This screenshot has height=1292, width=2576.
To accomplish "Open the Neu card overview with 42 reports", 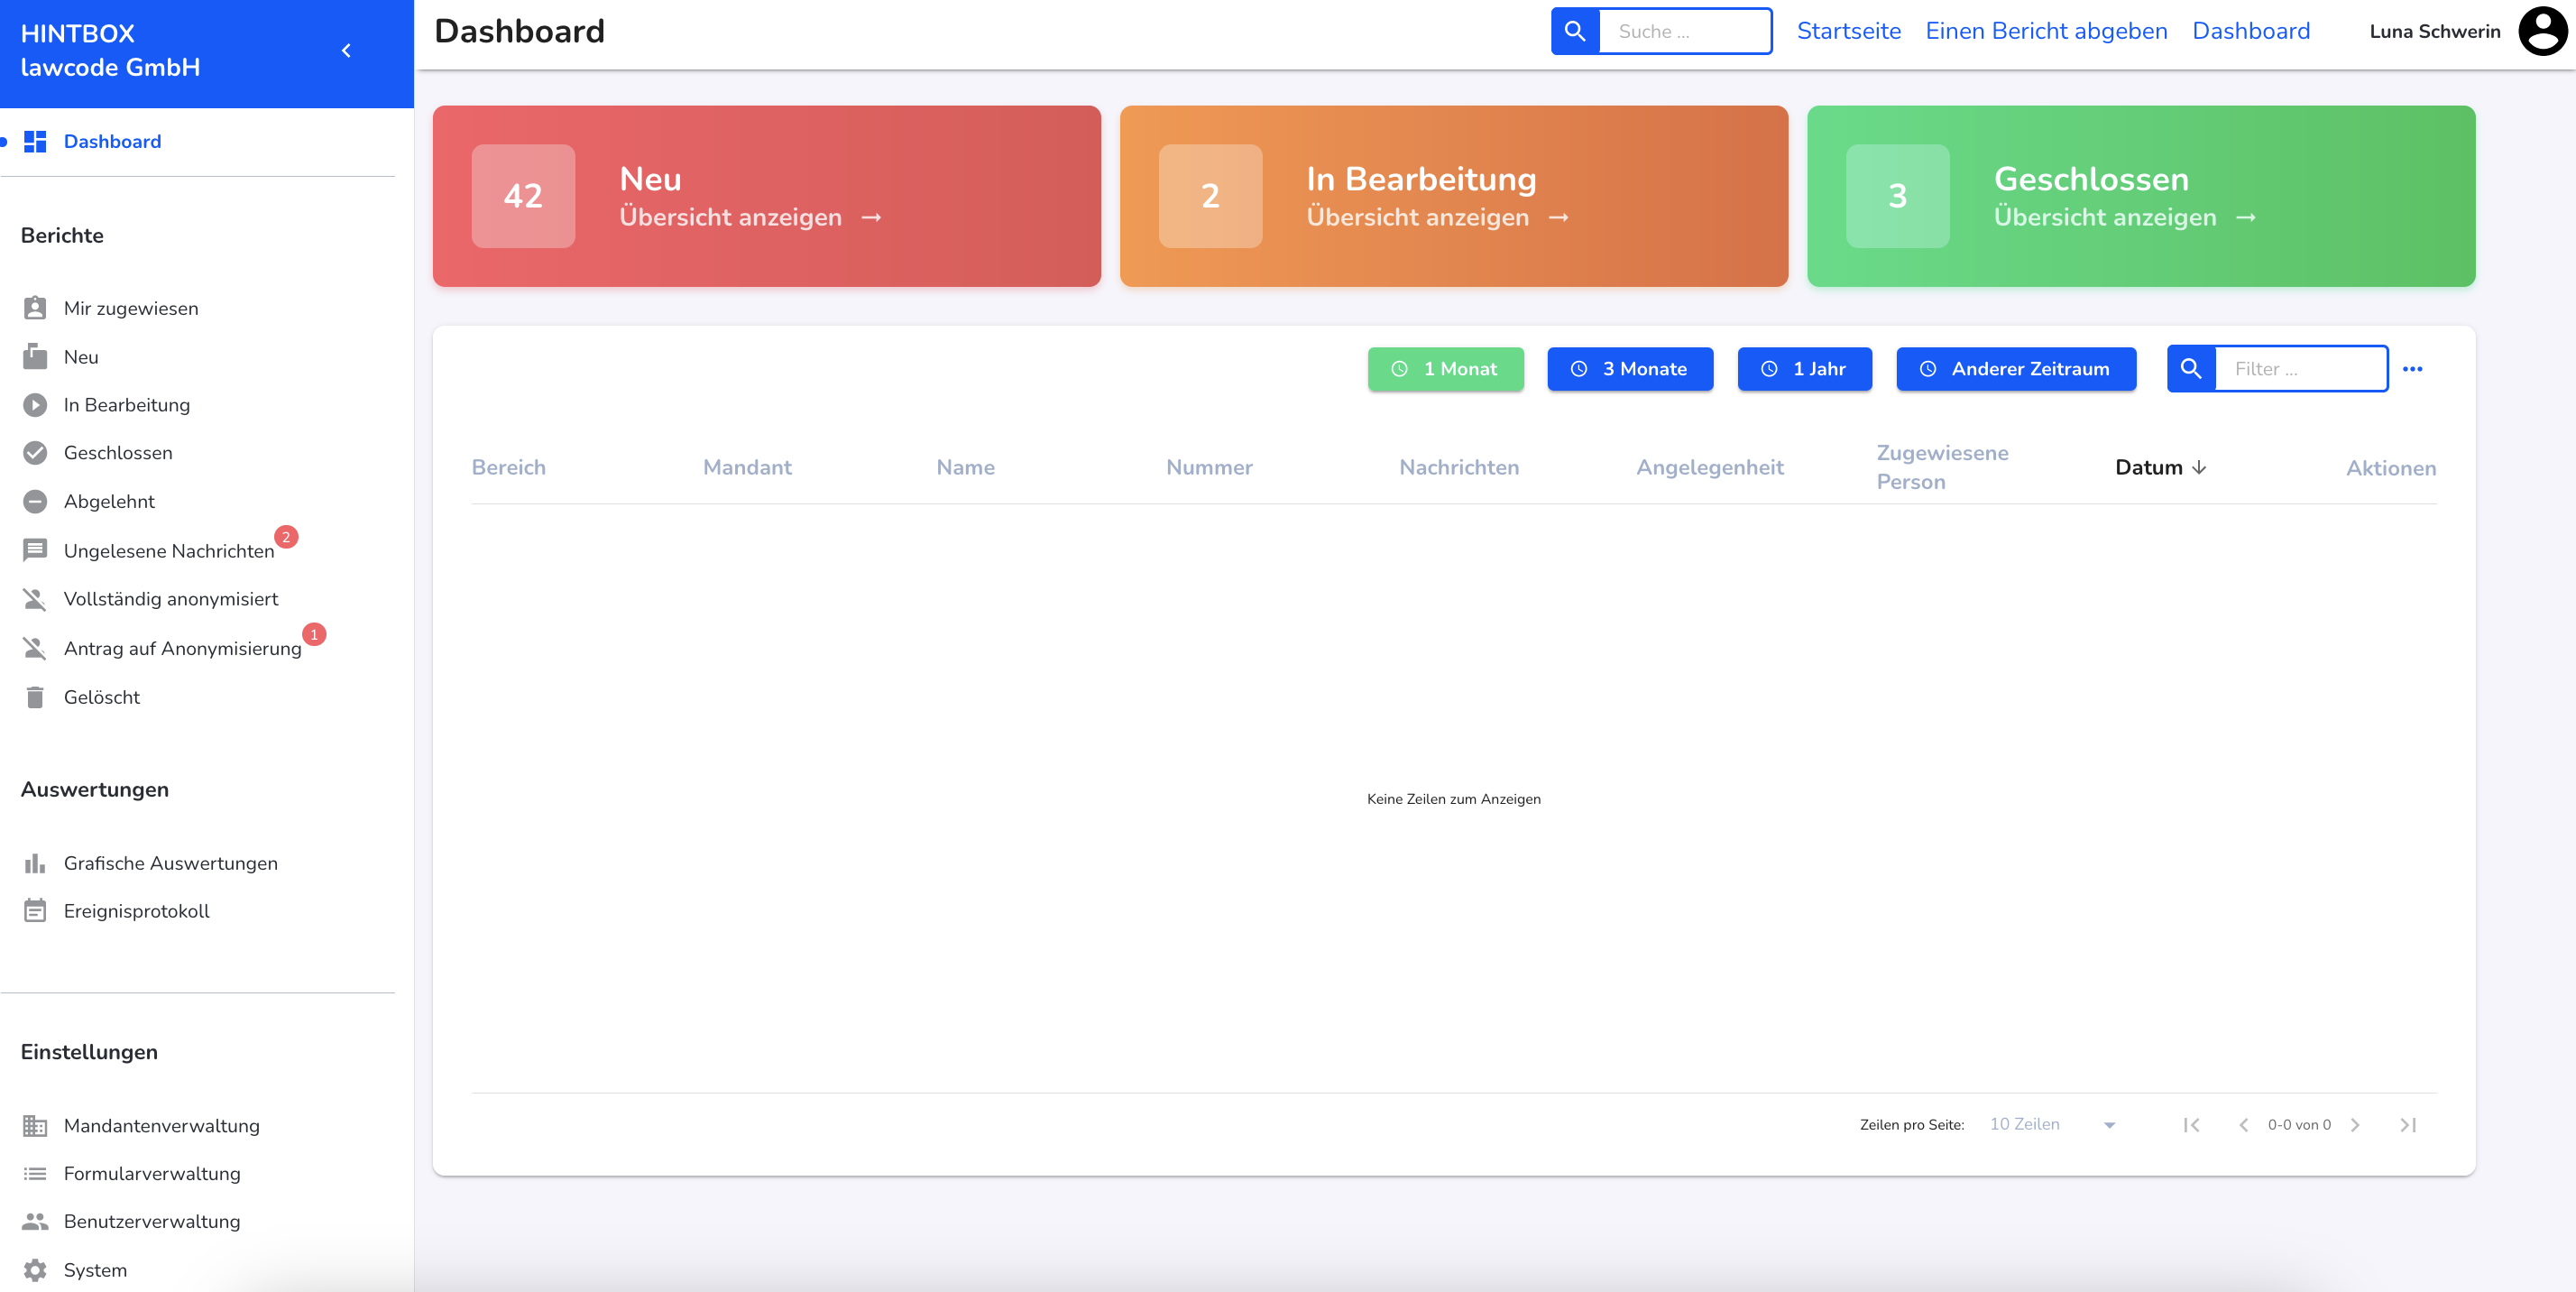I will tap(767, 197).
